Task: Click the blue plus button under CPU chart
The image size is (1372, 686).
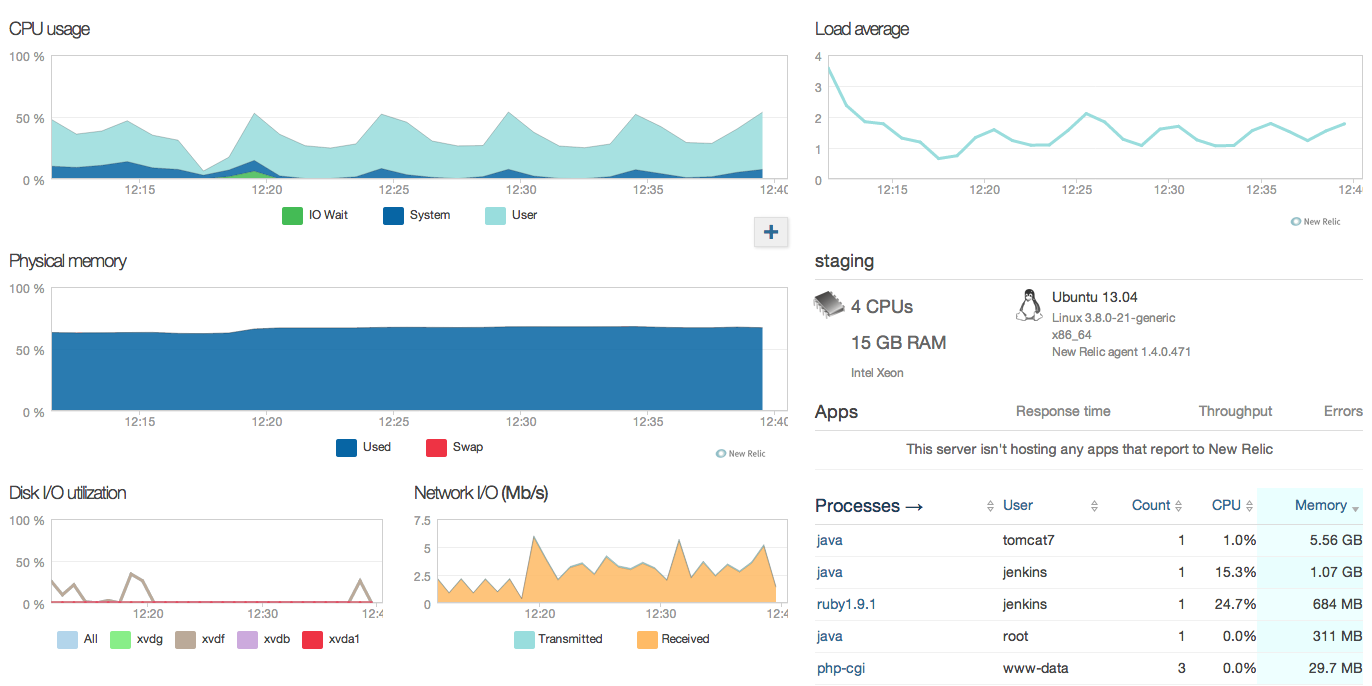Action: point(771,232)
